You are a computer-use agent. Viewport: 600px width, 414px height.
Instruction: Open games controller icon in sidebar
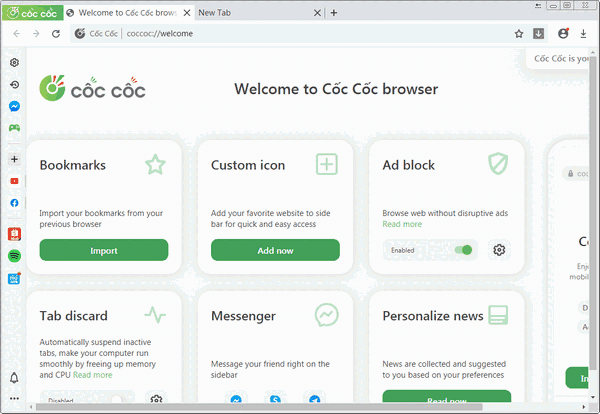point(15,128)
